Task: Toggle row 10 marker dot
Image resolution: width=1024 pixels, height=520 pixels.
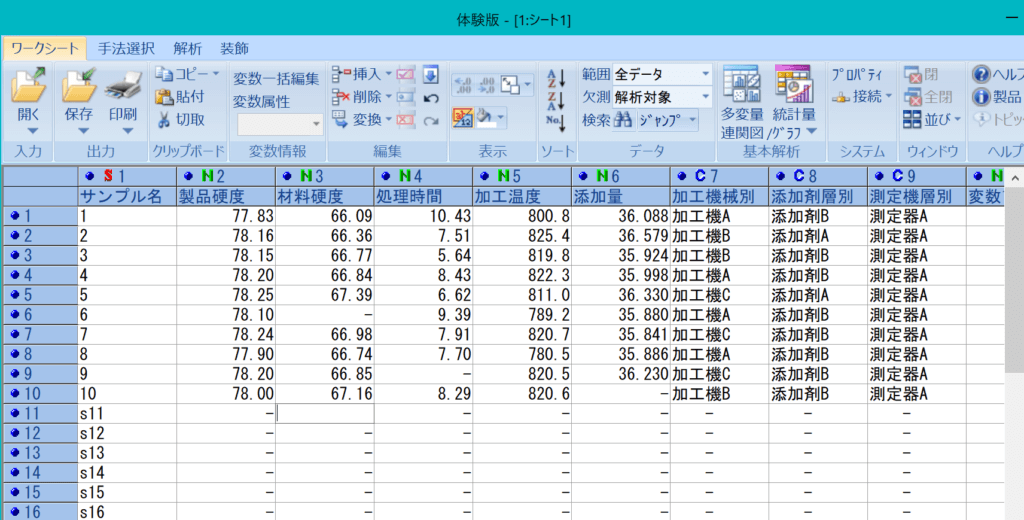Action: pyautogui.click(x=14, y=393)
